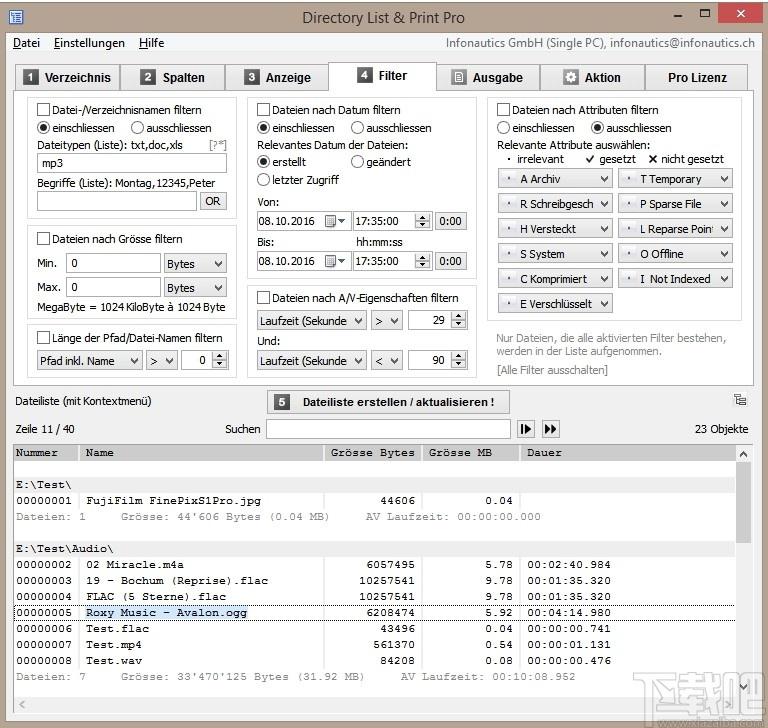
Task: Click the path length spinner arrows
Action: click(219, 361)
